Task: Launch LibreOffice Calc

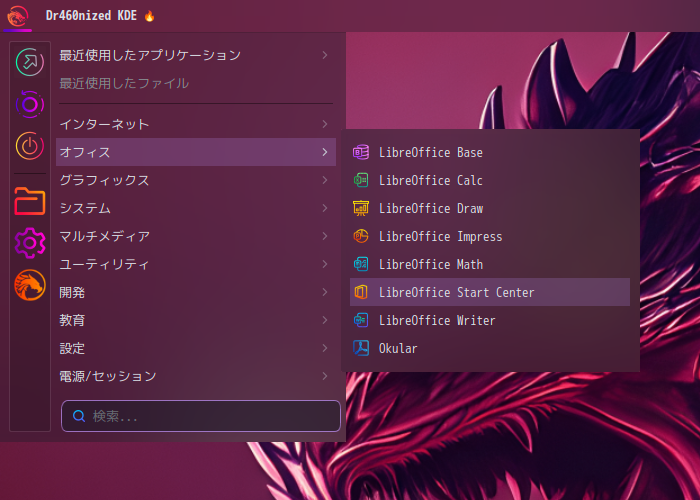Action: [x=490, y=180]
